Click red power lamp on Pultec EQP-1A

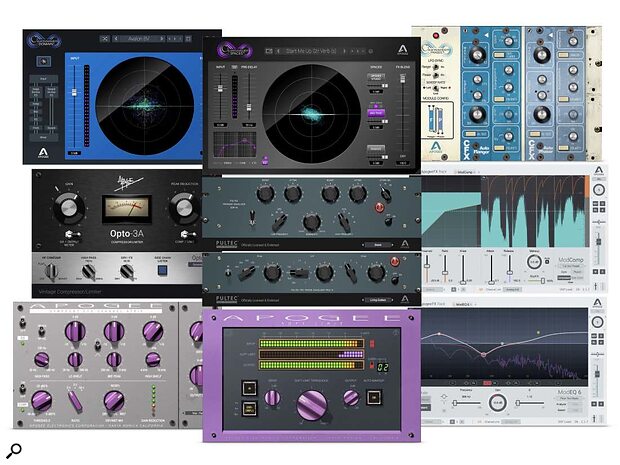point(379,208)
